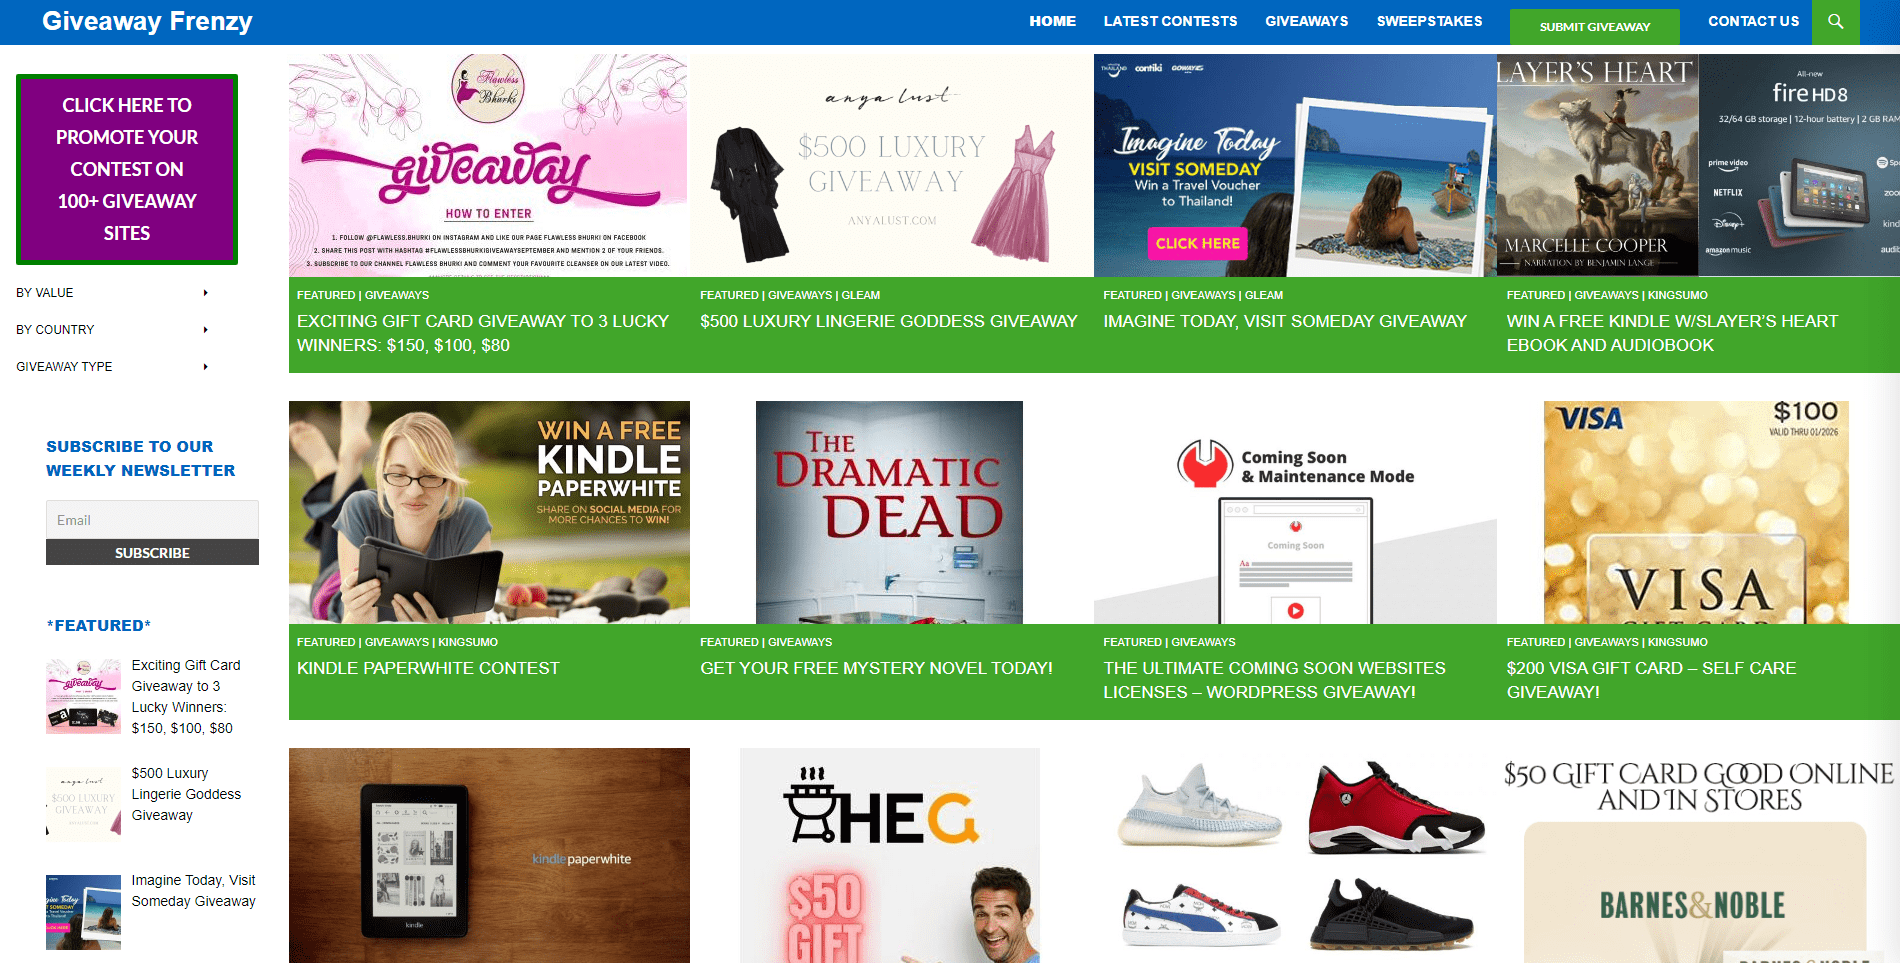Click the Subscribe newsletter button
Viewport: 1900px width, 963px height.
(x=152, y=552)
